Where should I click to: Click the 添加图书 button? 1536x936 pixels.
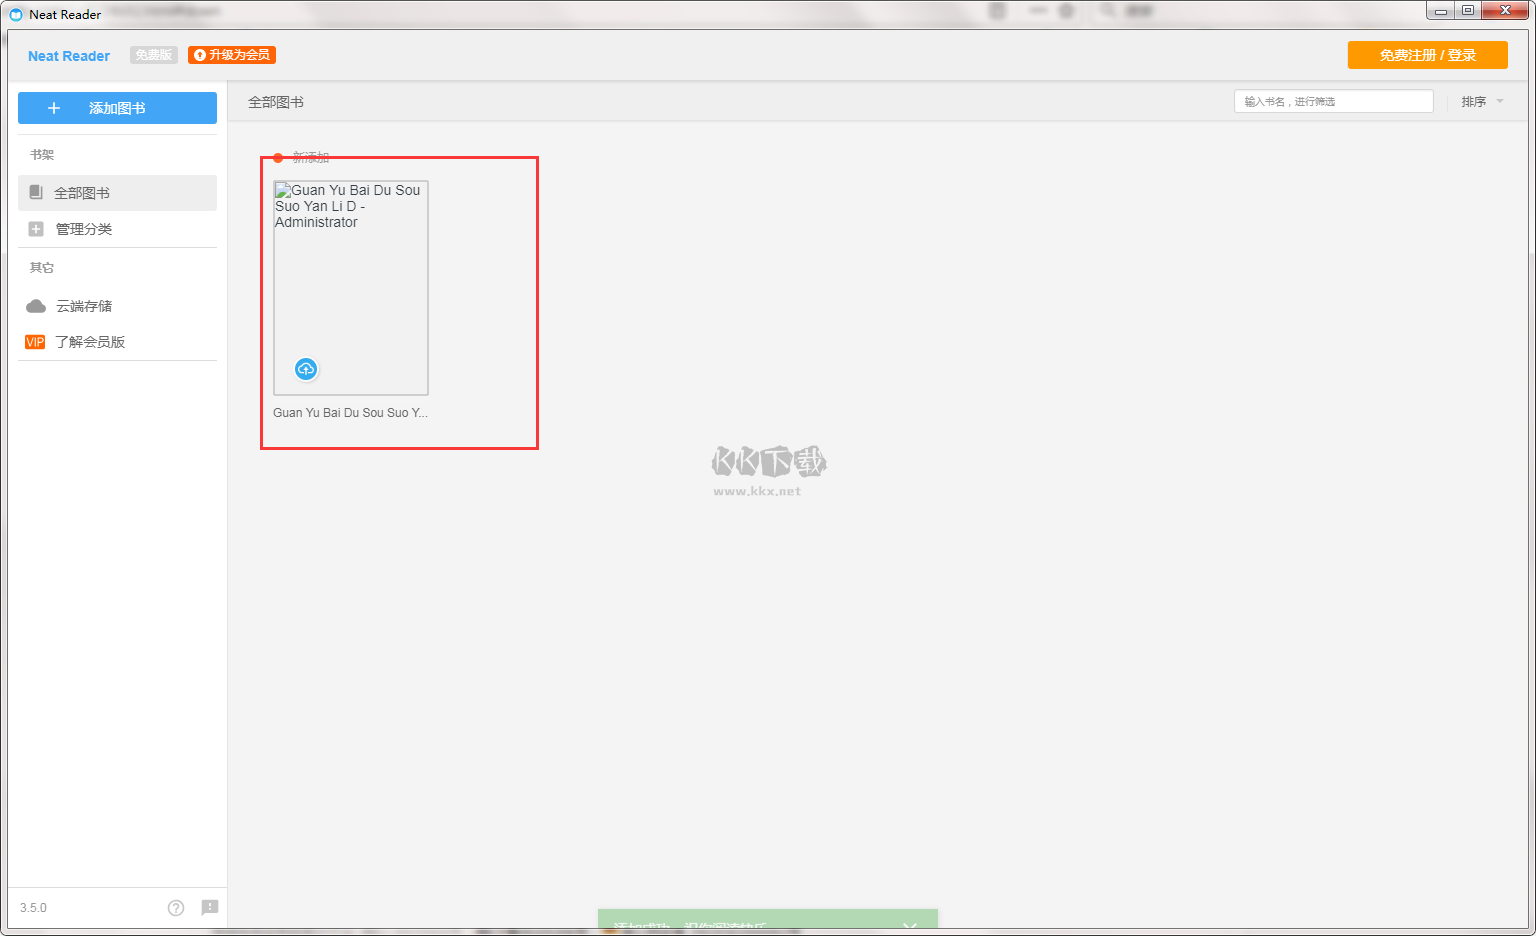[x=117, y=108]
